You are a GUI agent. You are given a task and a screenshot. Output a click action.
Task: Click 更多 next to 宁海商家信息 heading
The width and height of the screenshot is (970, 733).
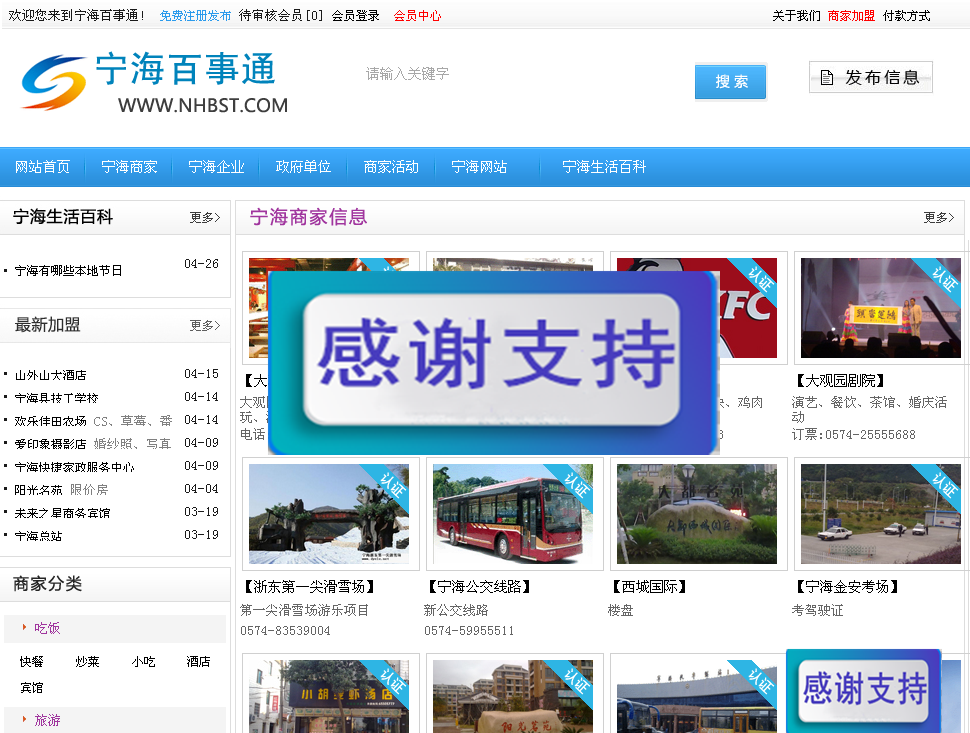coord(939,217)
